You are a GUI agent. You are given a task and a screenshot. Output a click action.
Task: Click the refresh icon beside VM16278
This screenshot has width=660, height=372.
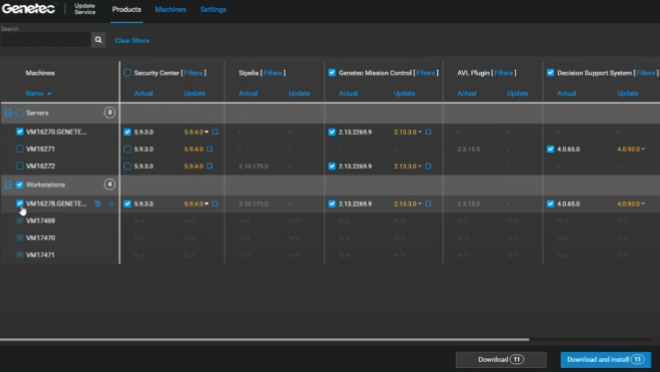pos(98,204)
